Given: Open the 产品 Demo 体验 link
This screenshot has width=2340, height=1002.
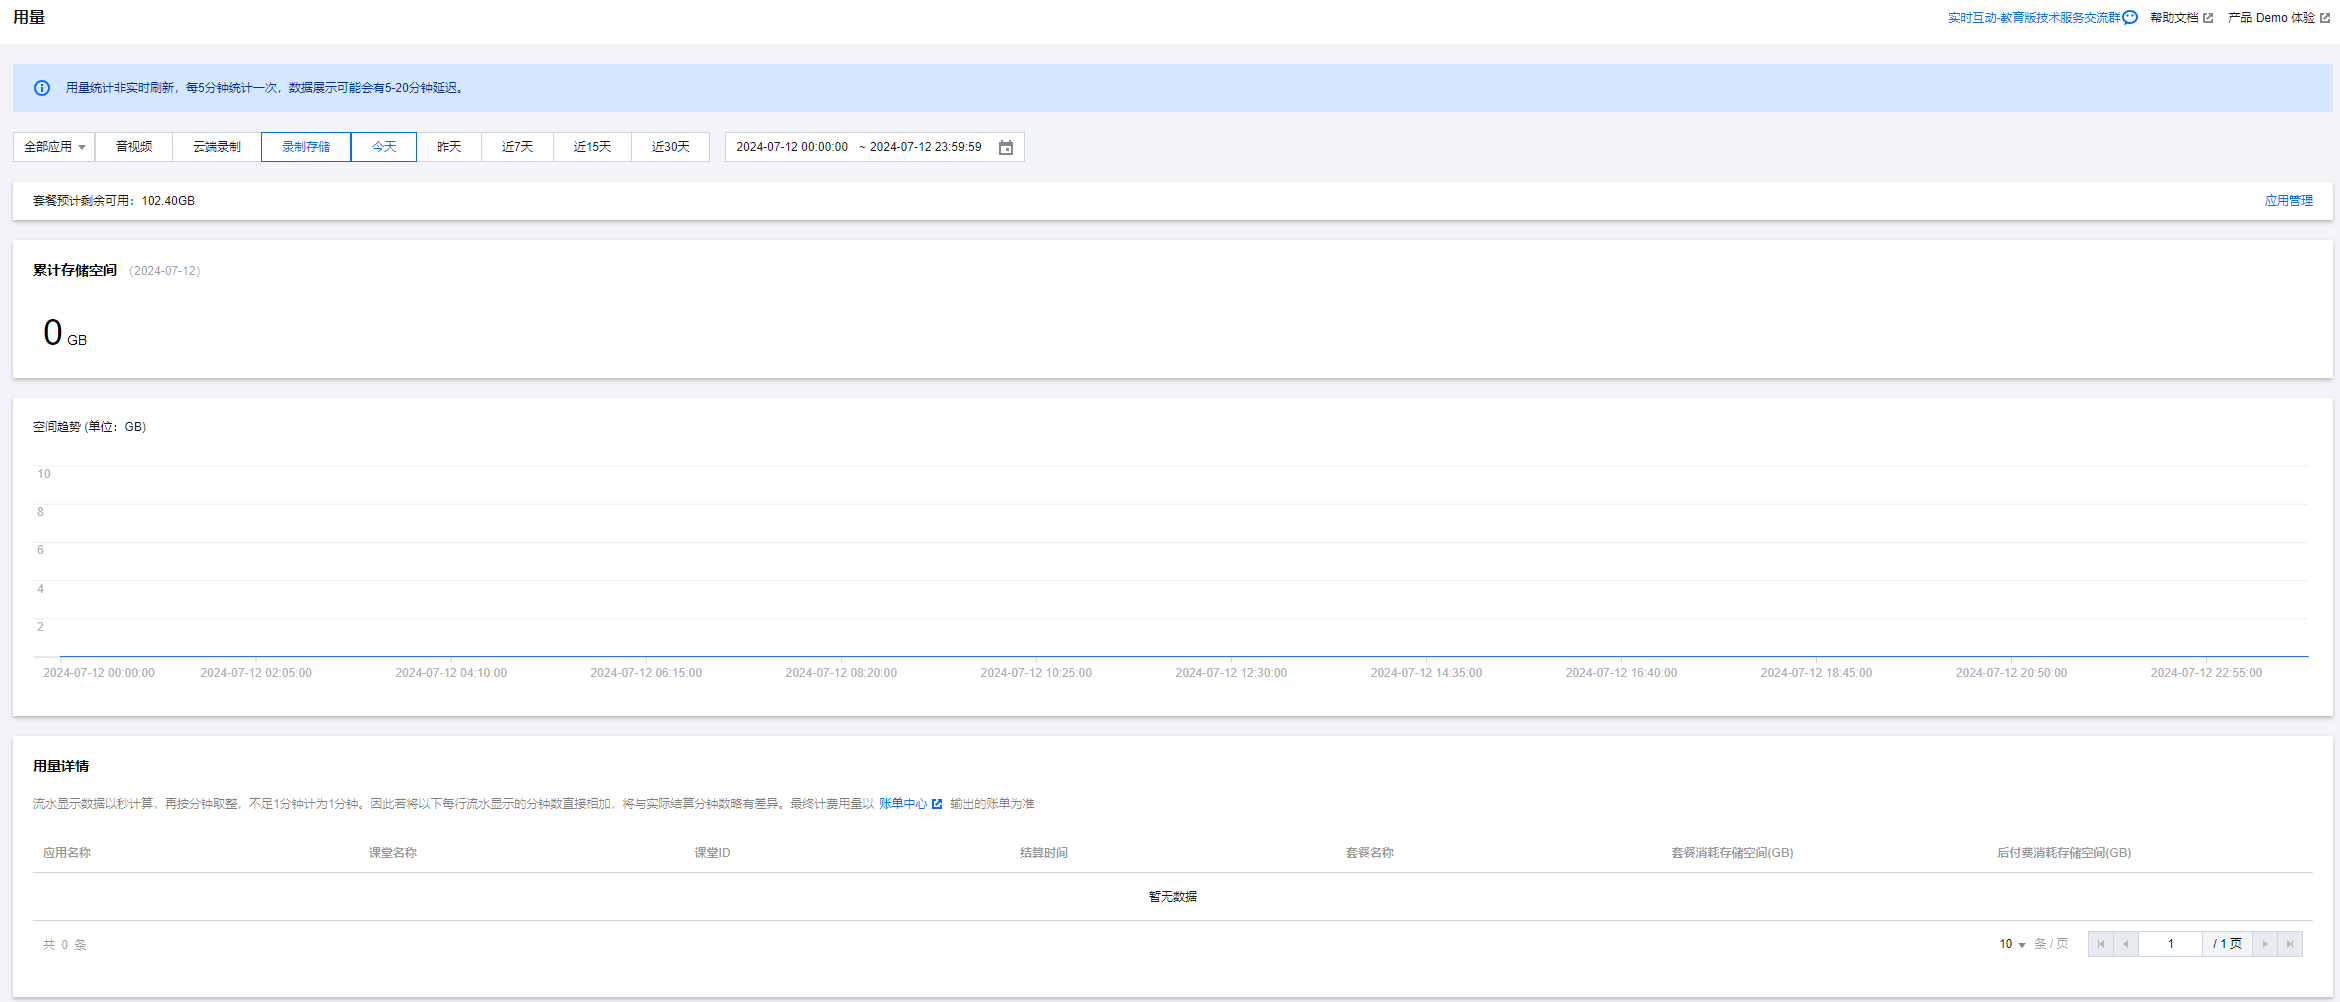Looking at the screenshot, I should 2271,18.
